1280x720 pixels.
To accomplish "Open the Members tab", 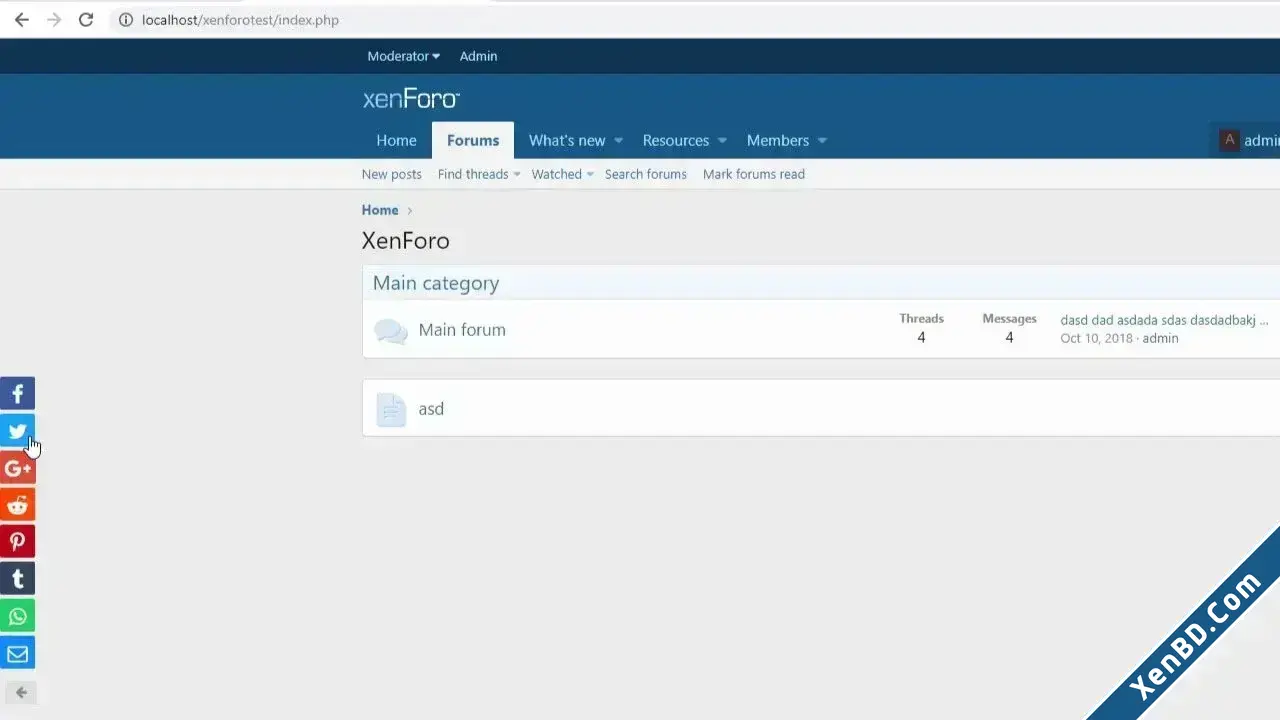I will pyautogui.click(x=778, y=141).
